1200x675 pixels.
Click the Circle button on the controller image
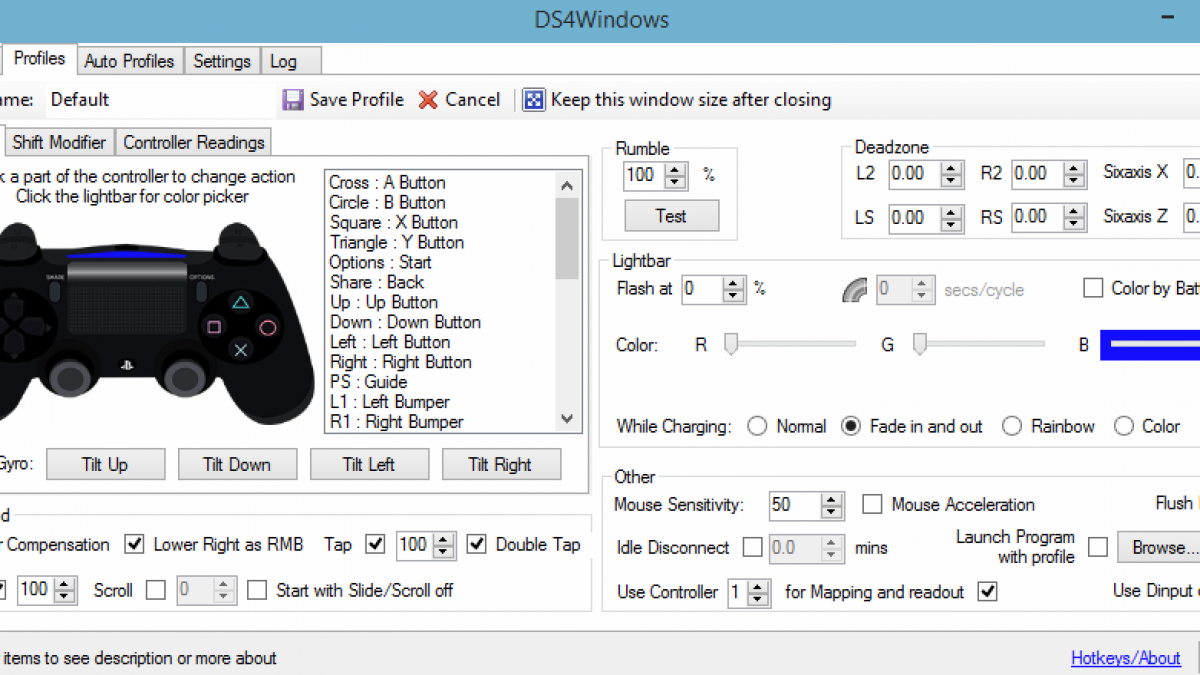point(267,327)
